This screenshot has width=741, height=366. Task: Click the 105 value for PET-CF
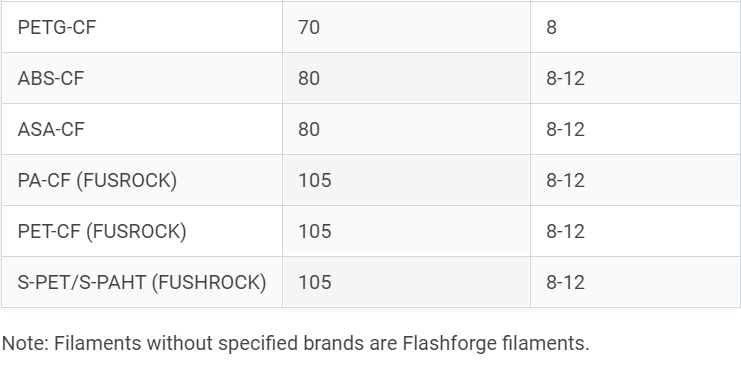pyautogui.click(x=315, y=231)
